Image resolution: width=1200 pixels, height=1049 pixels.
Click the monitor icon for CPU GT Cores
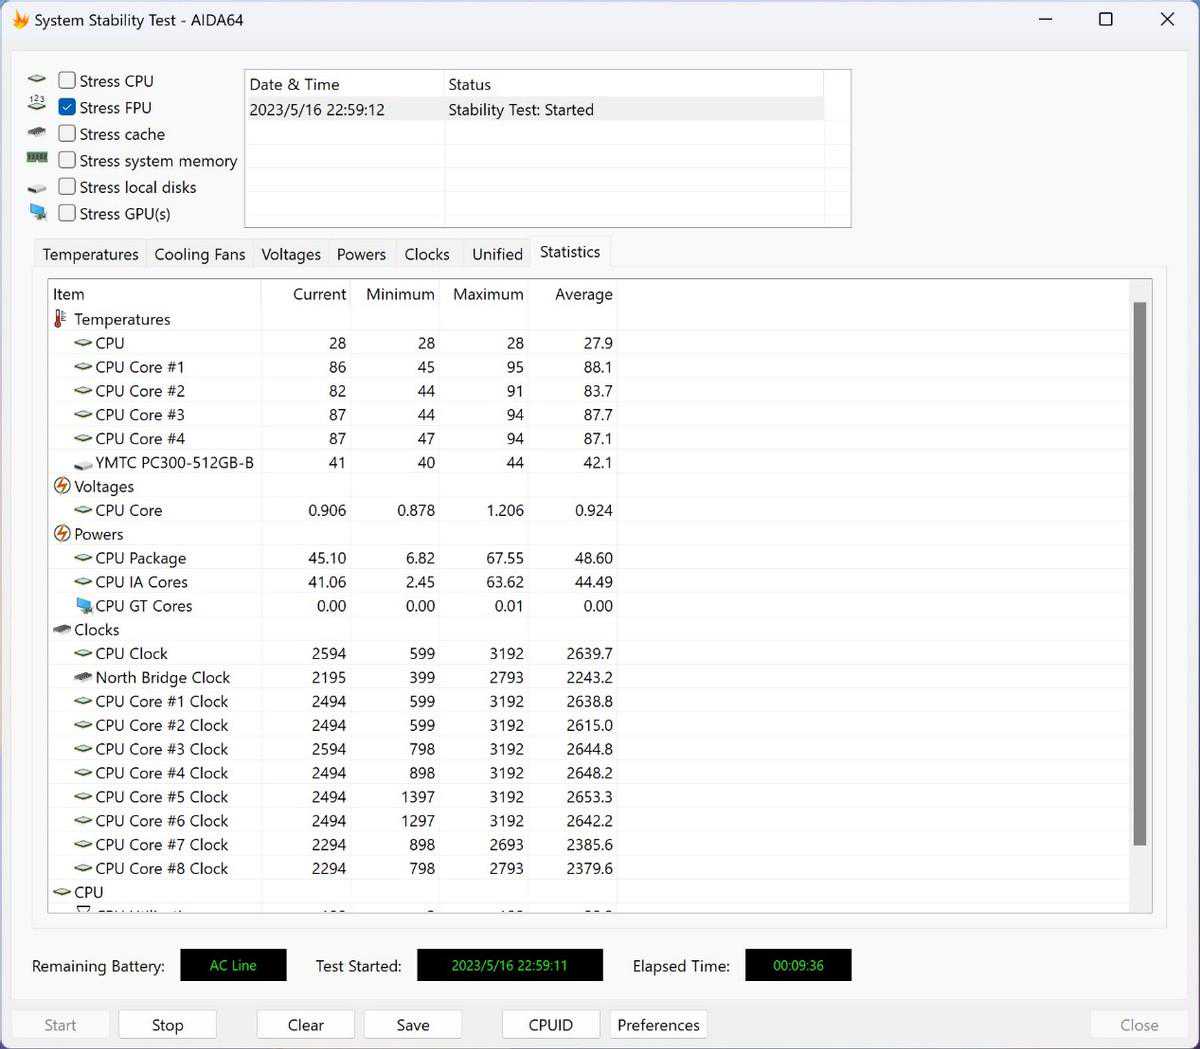tap(84, 606)
